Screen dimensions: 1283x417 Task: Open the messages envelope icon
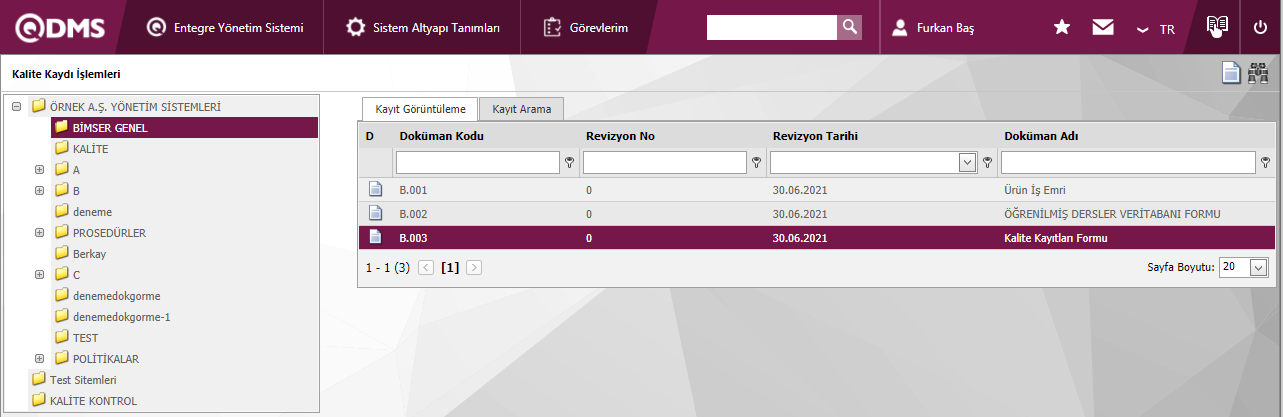click(1103, 28)
